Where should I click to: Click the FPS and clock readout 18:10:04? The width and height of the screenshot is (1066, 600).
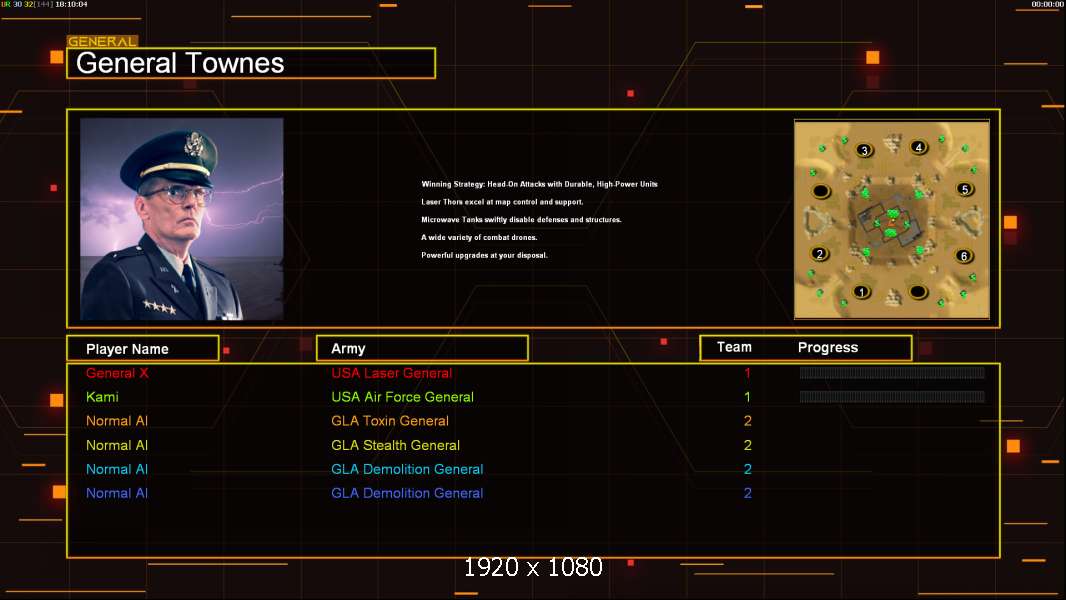click(44, 4)
